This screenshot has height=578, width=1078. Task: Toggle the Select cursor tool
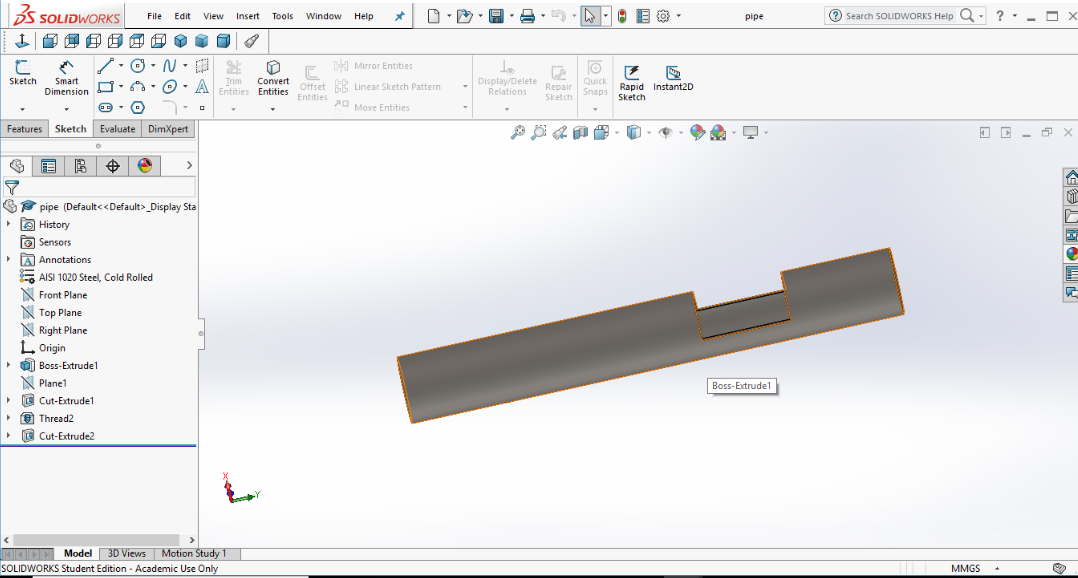point(589,16)
